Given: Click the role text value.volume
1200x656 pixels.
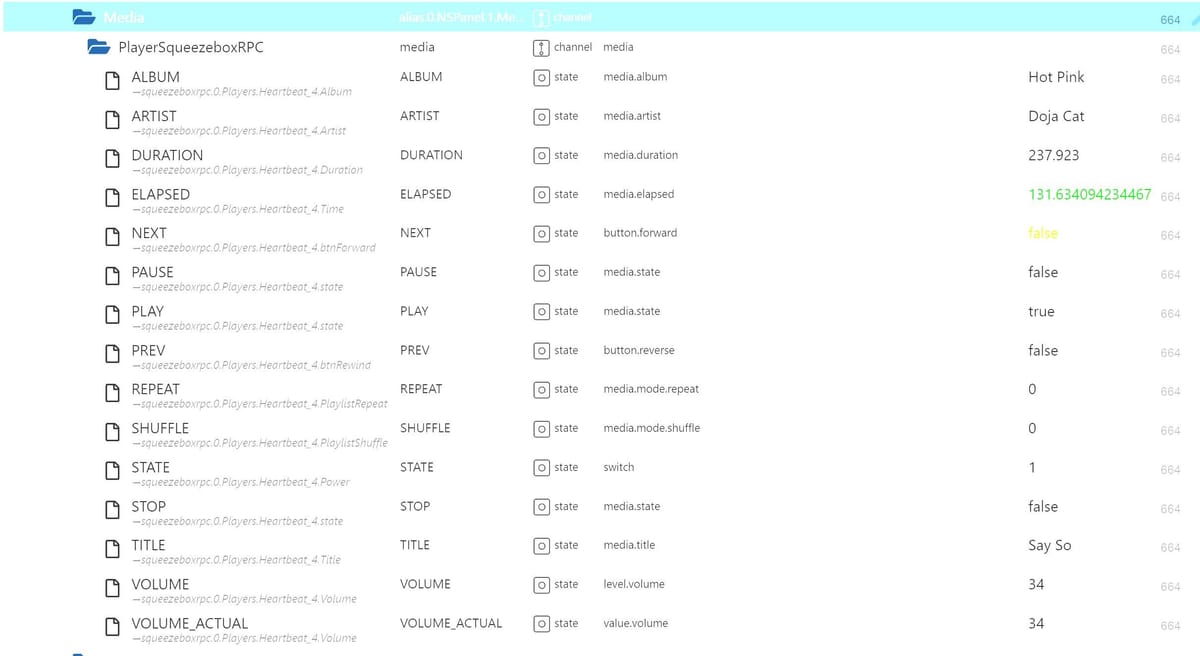Looking at the screenshot, I should 636,623.
